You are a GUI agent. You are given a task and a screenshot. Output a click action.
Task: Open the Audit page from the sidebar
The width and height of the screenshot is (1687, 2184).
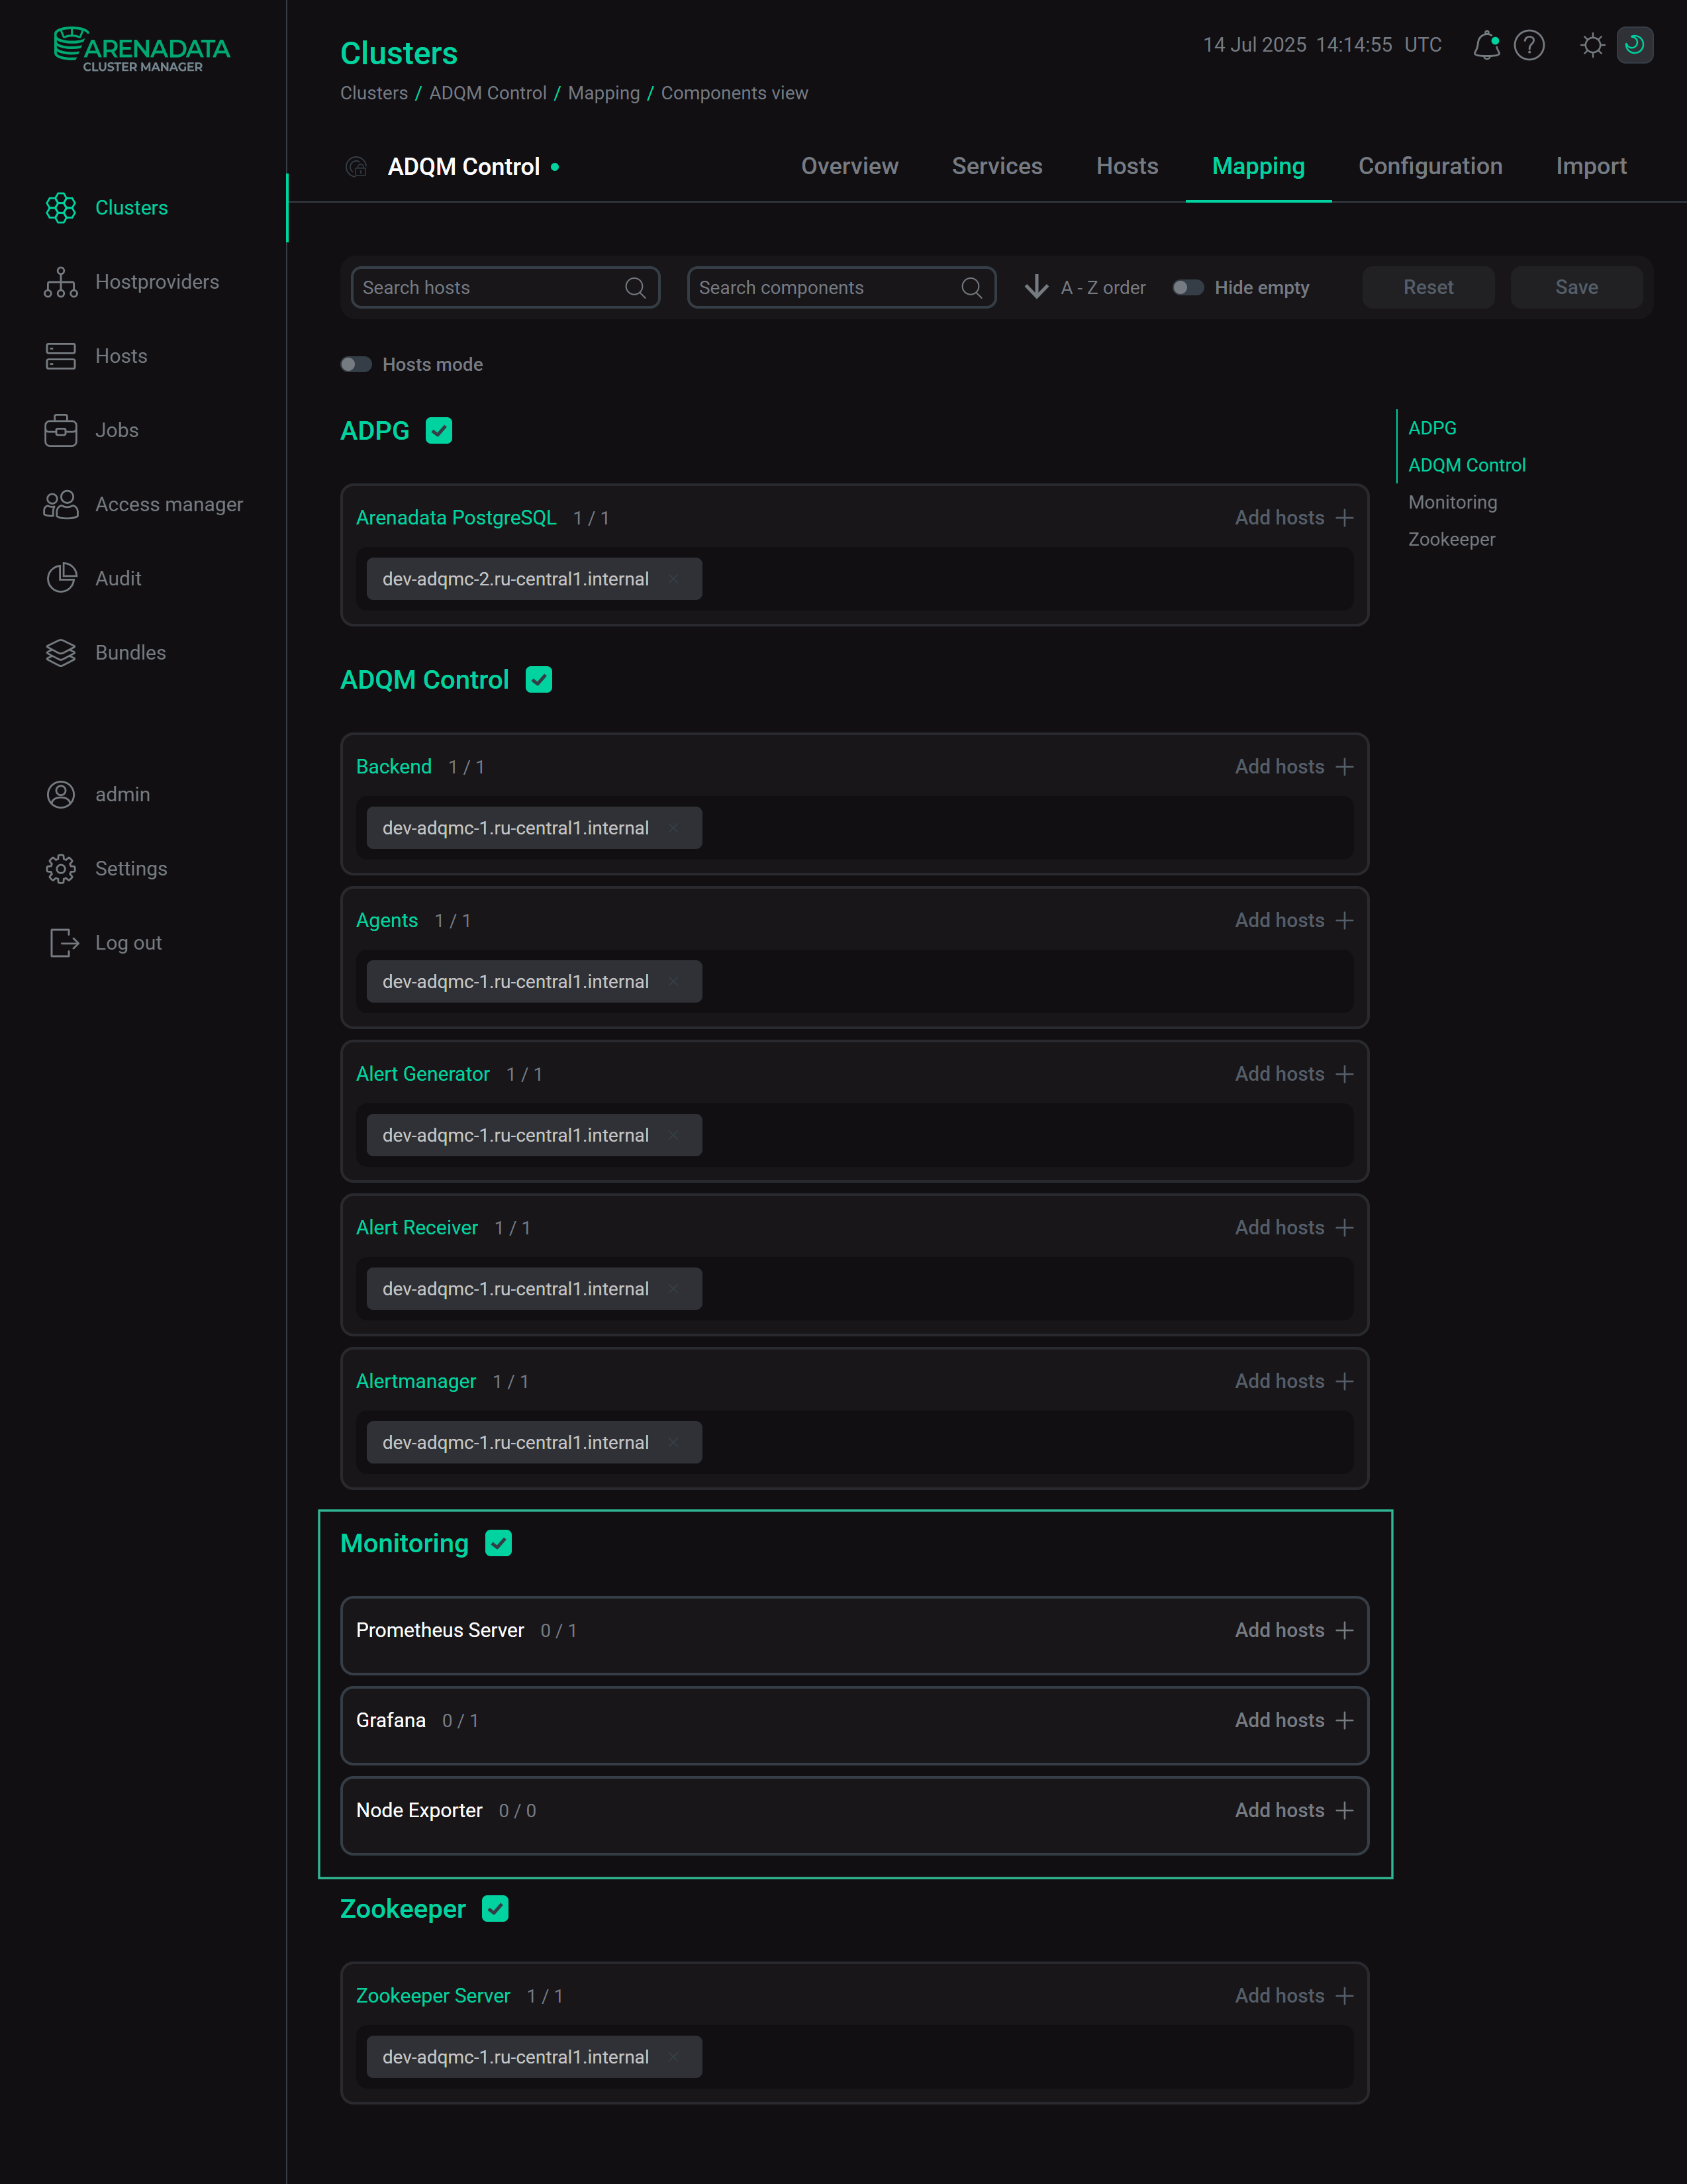118,578
